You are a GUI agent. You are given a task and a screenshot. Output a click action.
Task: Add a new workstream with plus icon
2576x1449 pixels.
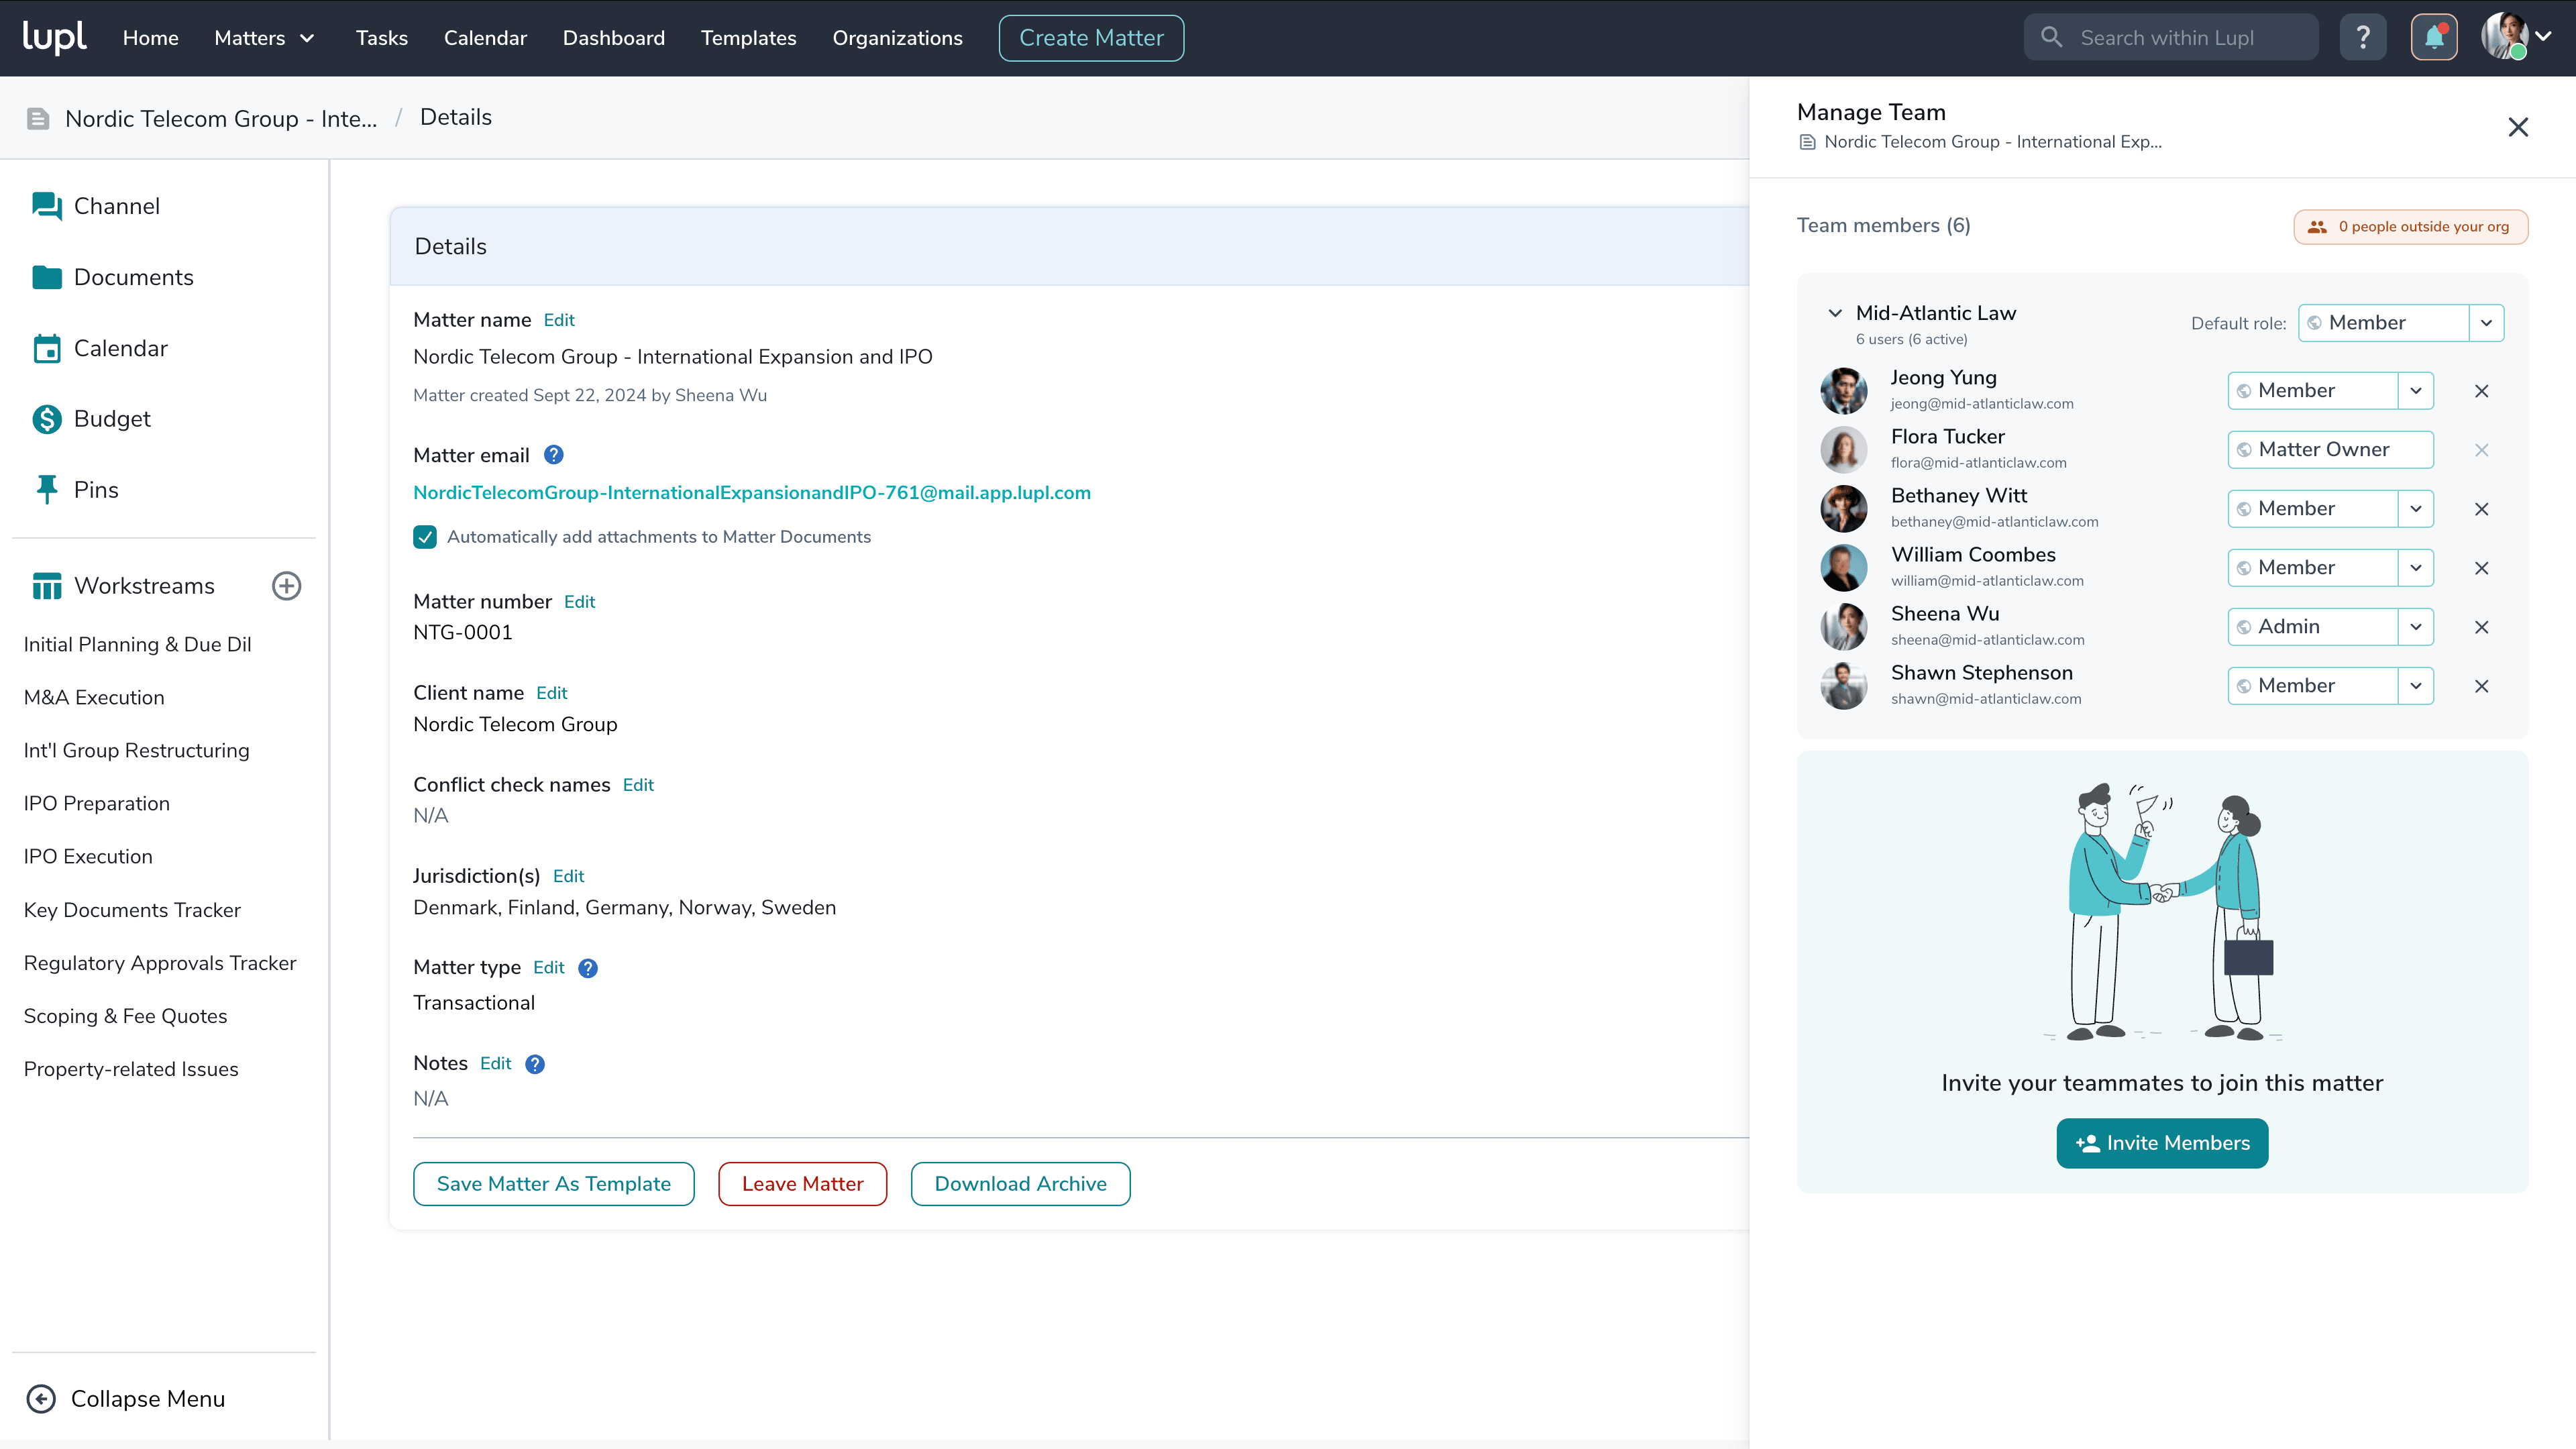click(x=287, y=586)
